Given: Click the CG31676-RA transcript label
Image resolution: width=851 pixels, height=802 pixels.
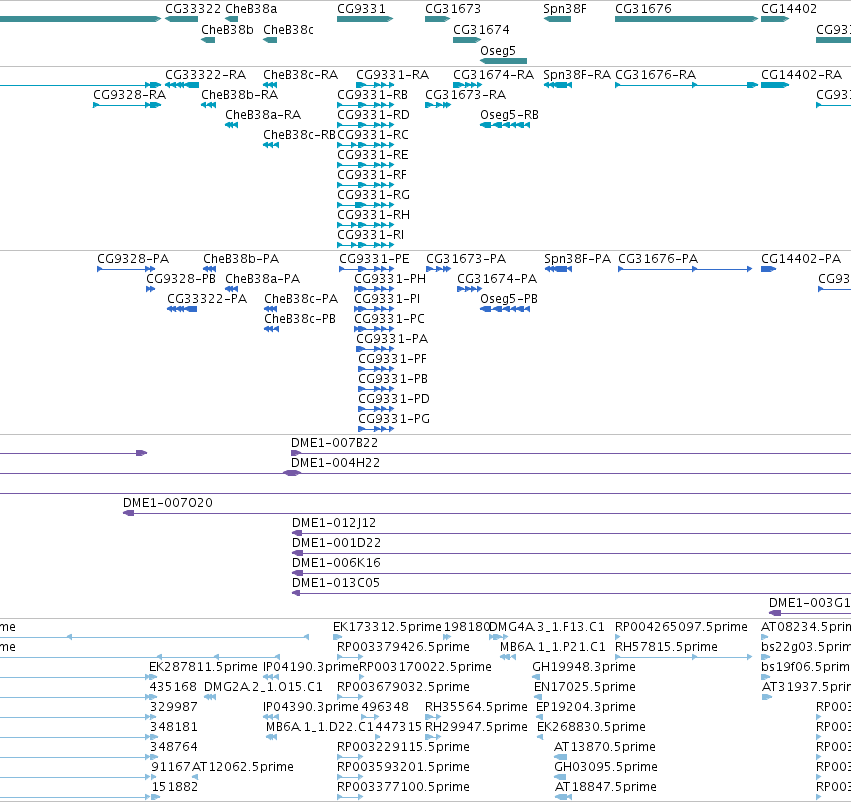Looking at the screenshot, I should (655, 75).
